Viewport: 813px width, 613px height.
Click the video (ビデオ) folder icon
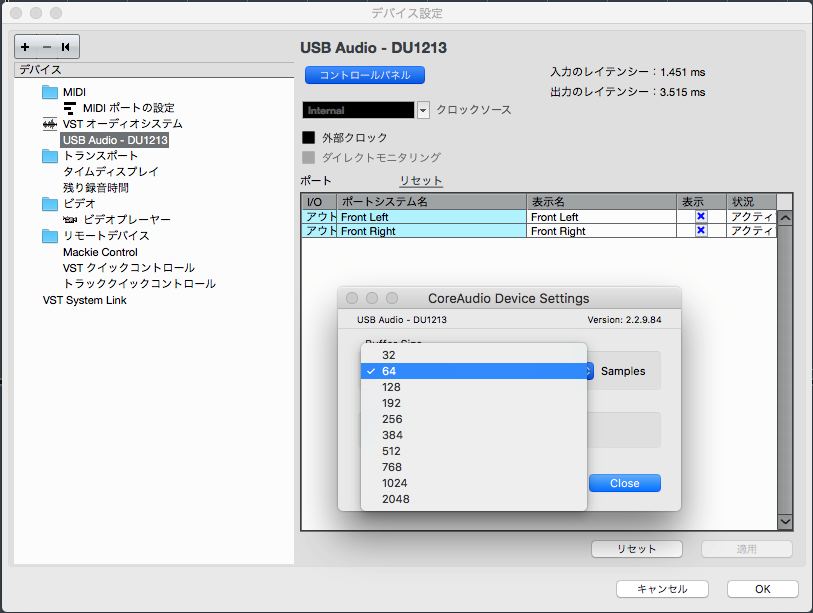[x=50, y=204]
